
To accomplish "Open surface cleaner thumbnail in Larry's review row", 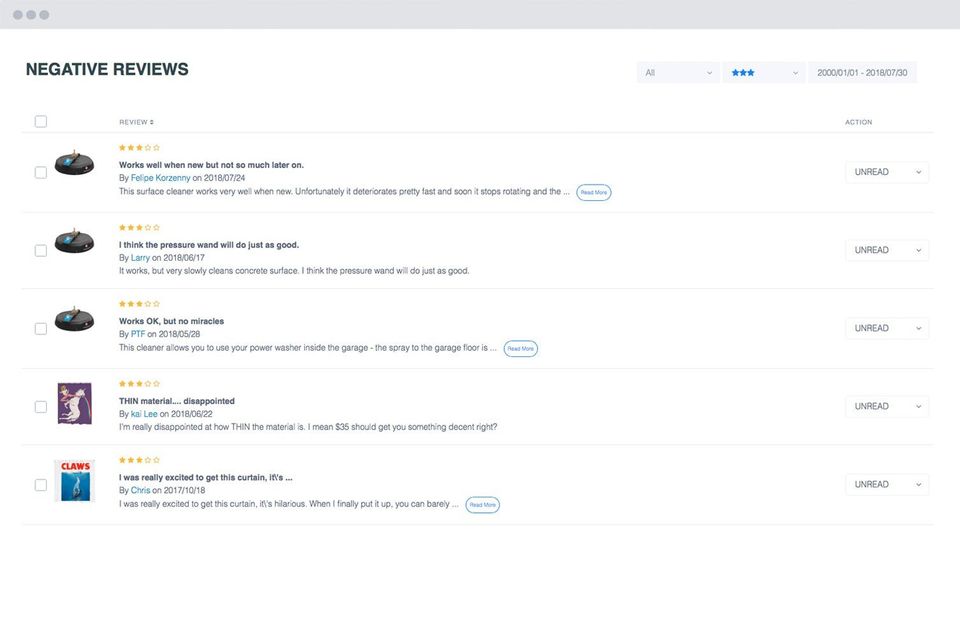I will (74, 241).
